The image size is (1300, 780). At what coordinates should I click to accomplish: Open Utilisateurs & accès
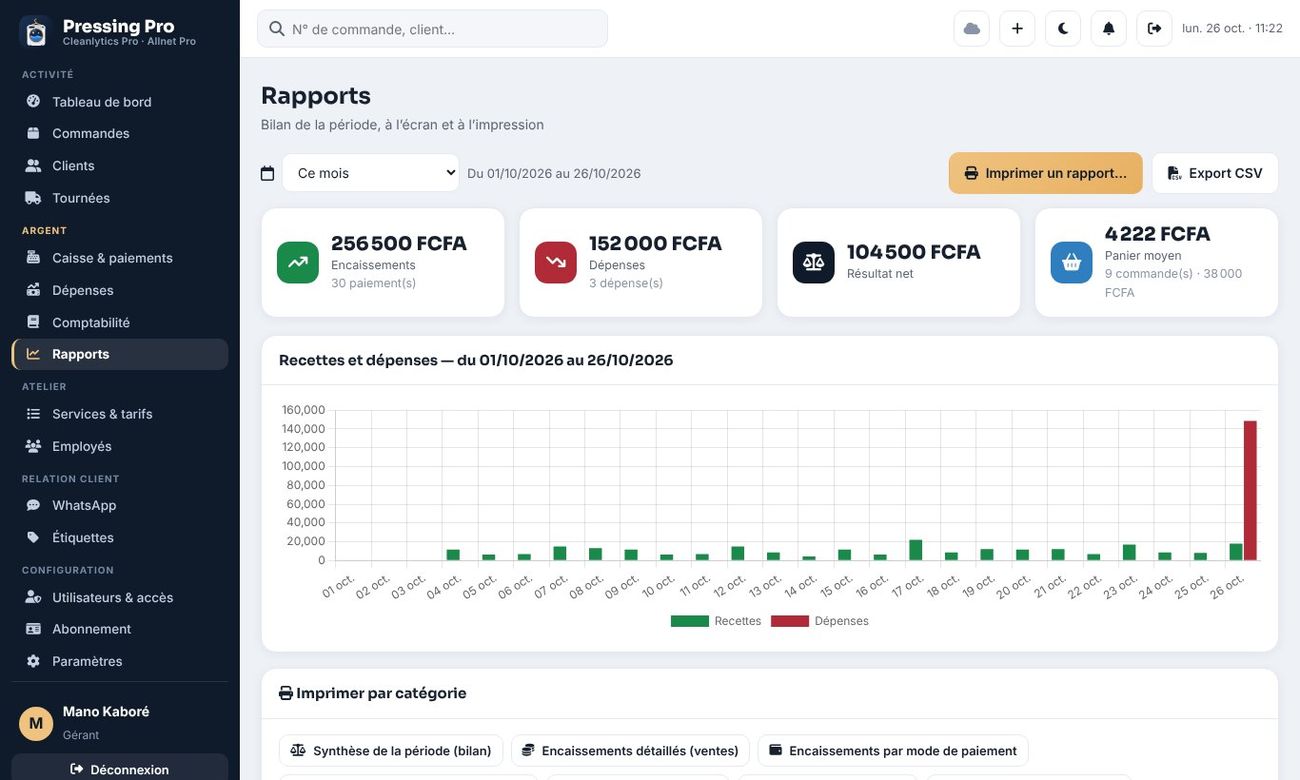pos(120,597)
